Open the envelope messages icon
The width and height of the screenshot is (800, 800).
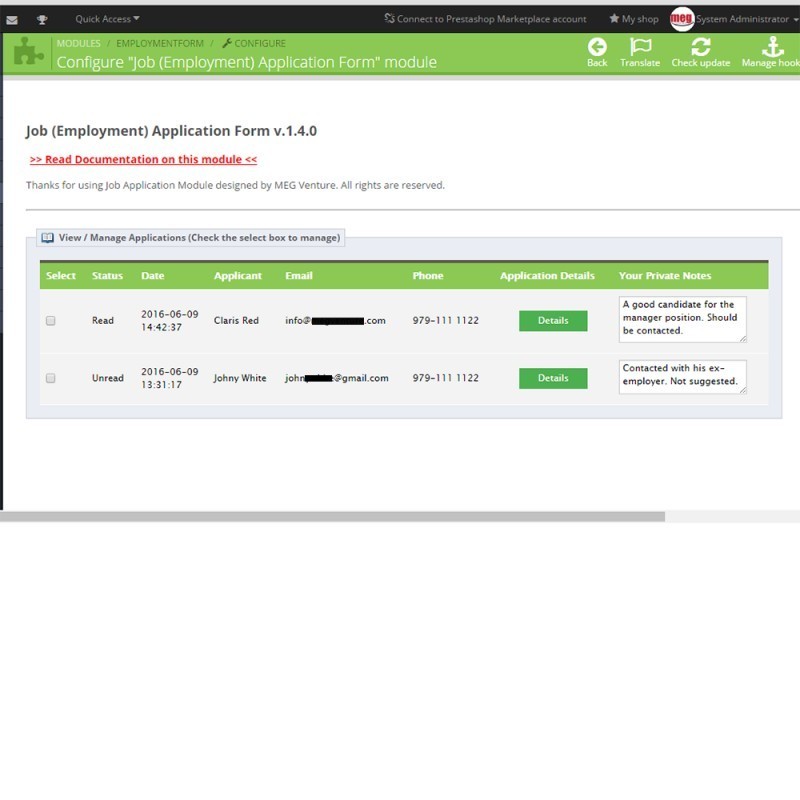[12, 20]
